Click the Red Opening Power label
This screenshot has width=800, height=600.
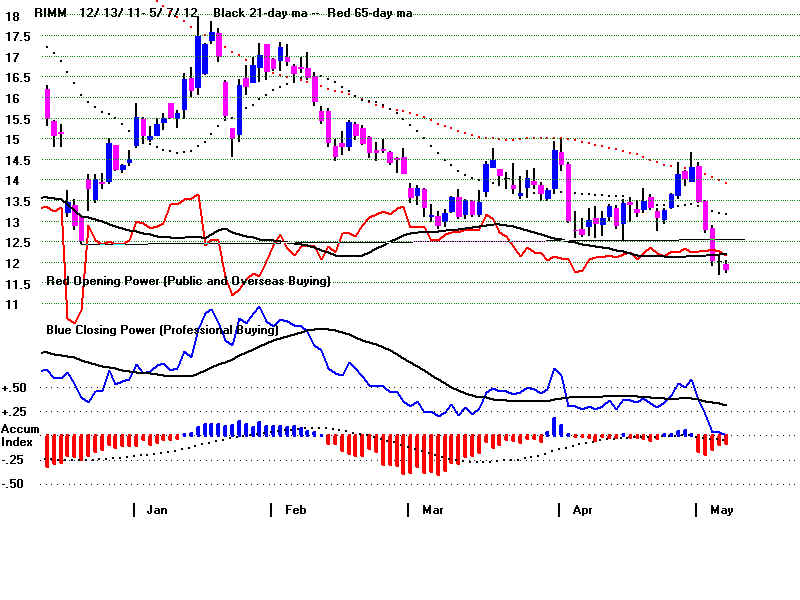click(187, 282)
